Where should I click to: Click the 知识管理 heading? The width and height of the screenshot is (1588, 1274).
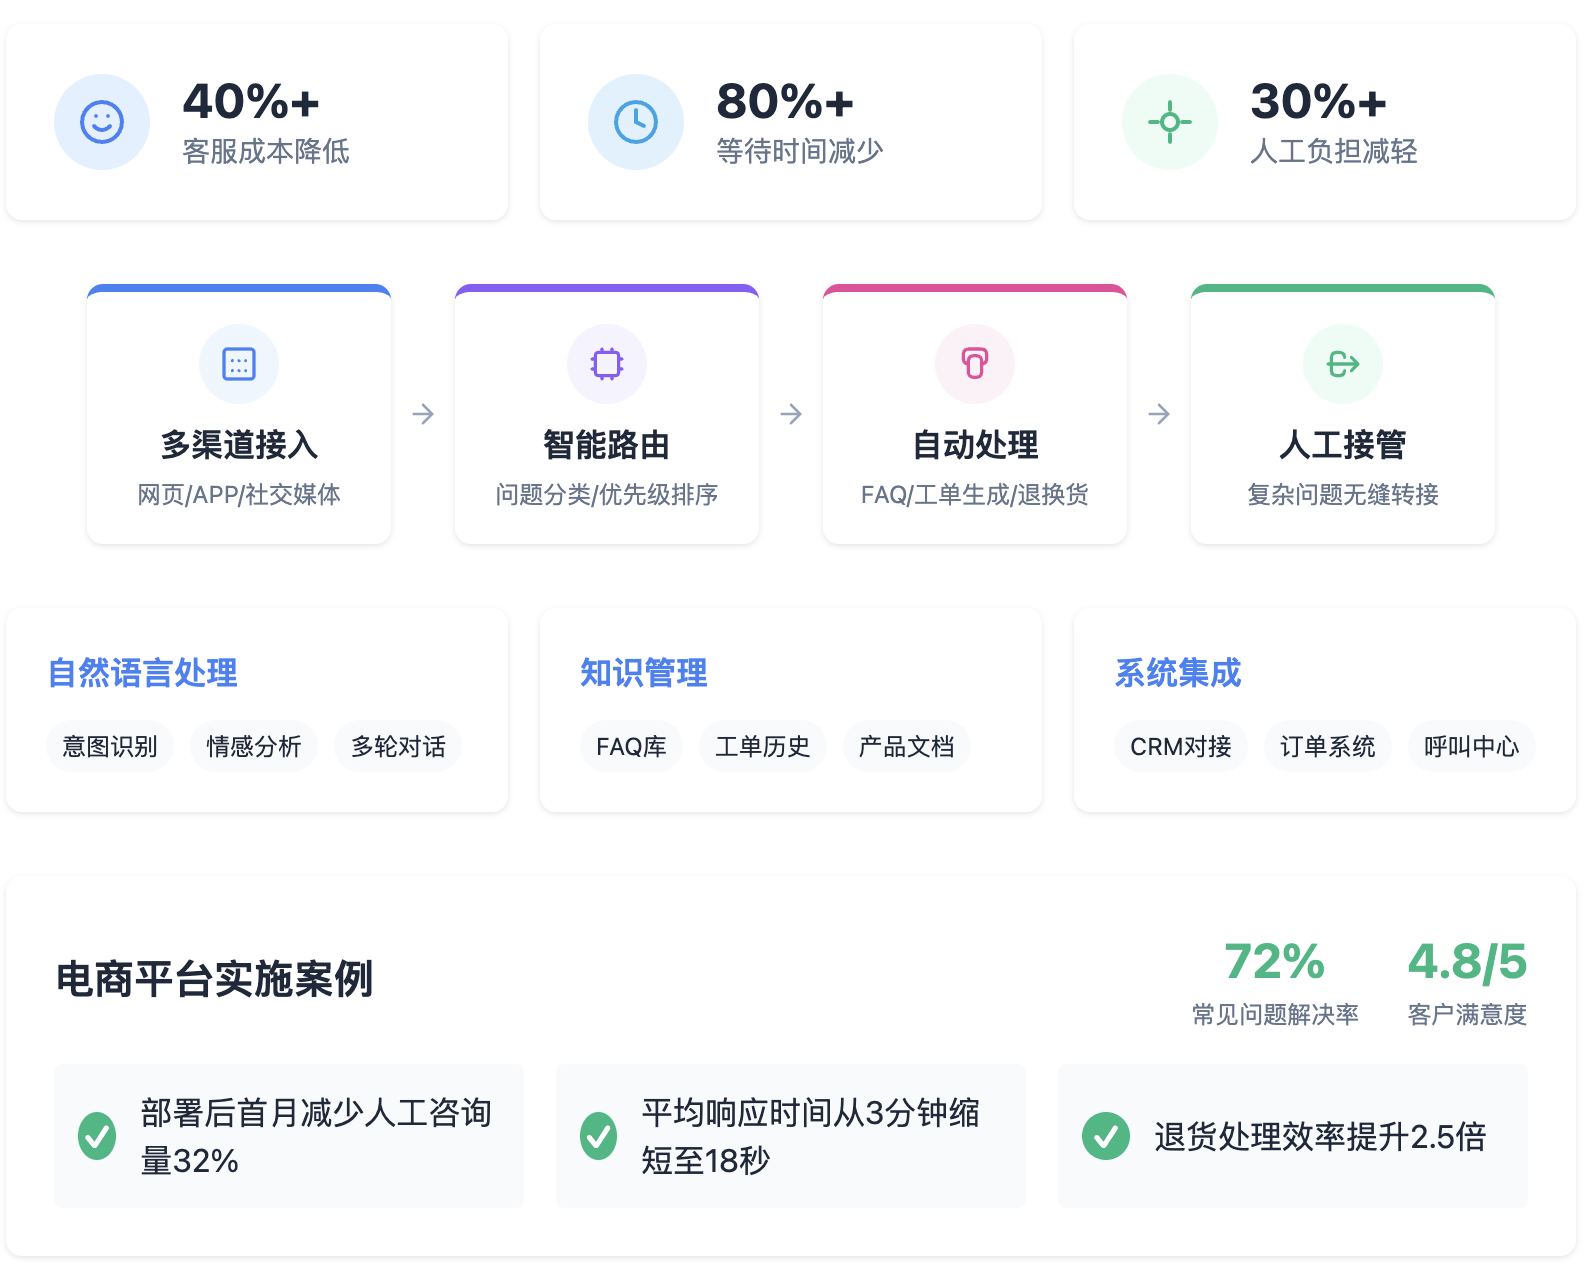pos(644,673)
